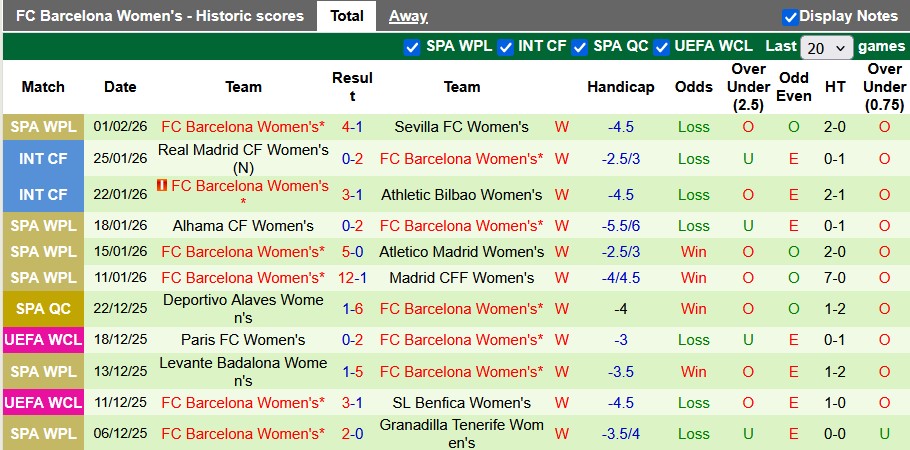Click the UEFA WCL badge on 18/12/25 row

pyautogui.click(x=43, y=340)
